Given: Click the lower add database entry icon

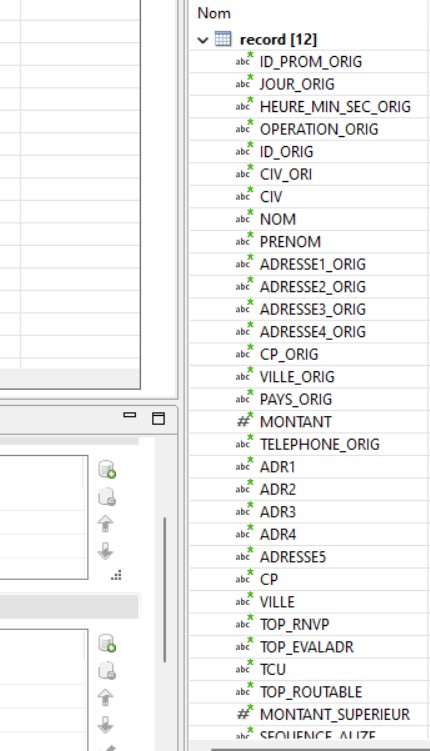Looking at the screenshot, I should [x=107, y=643].
